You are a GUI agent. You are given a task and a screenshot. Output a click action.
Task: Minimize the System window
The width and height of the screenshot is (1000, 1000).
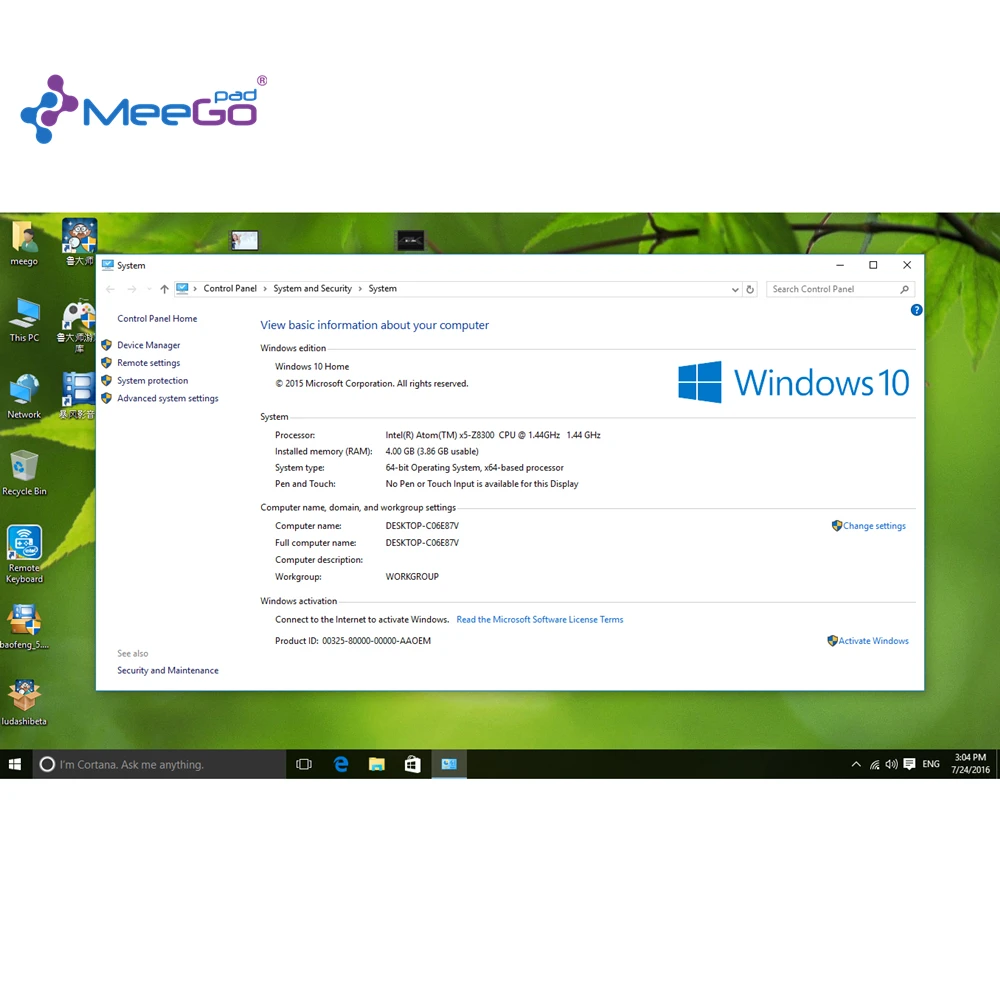(x=840, y=265)
